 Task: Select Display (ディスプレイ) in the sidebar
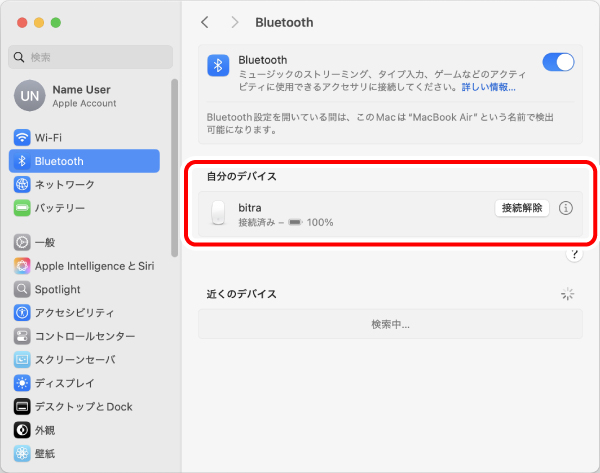[64, 383]
